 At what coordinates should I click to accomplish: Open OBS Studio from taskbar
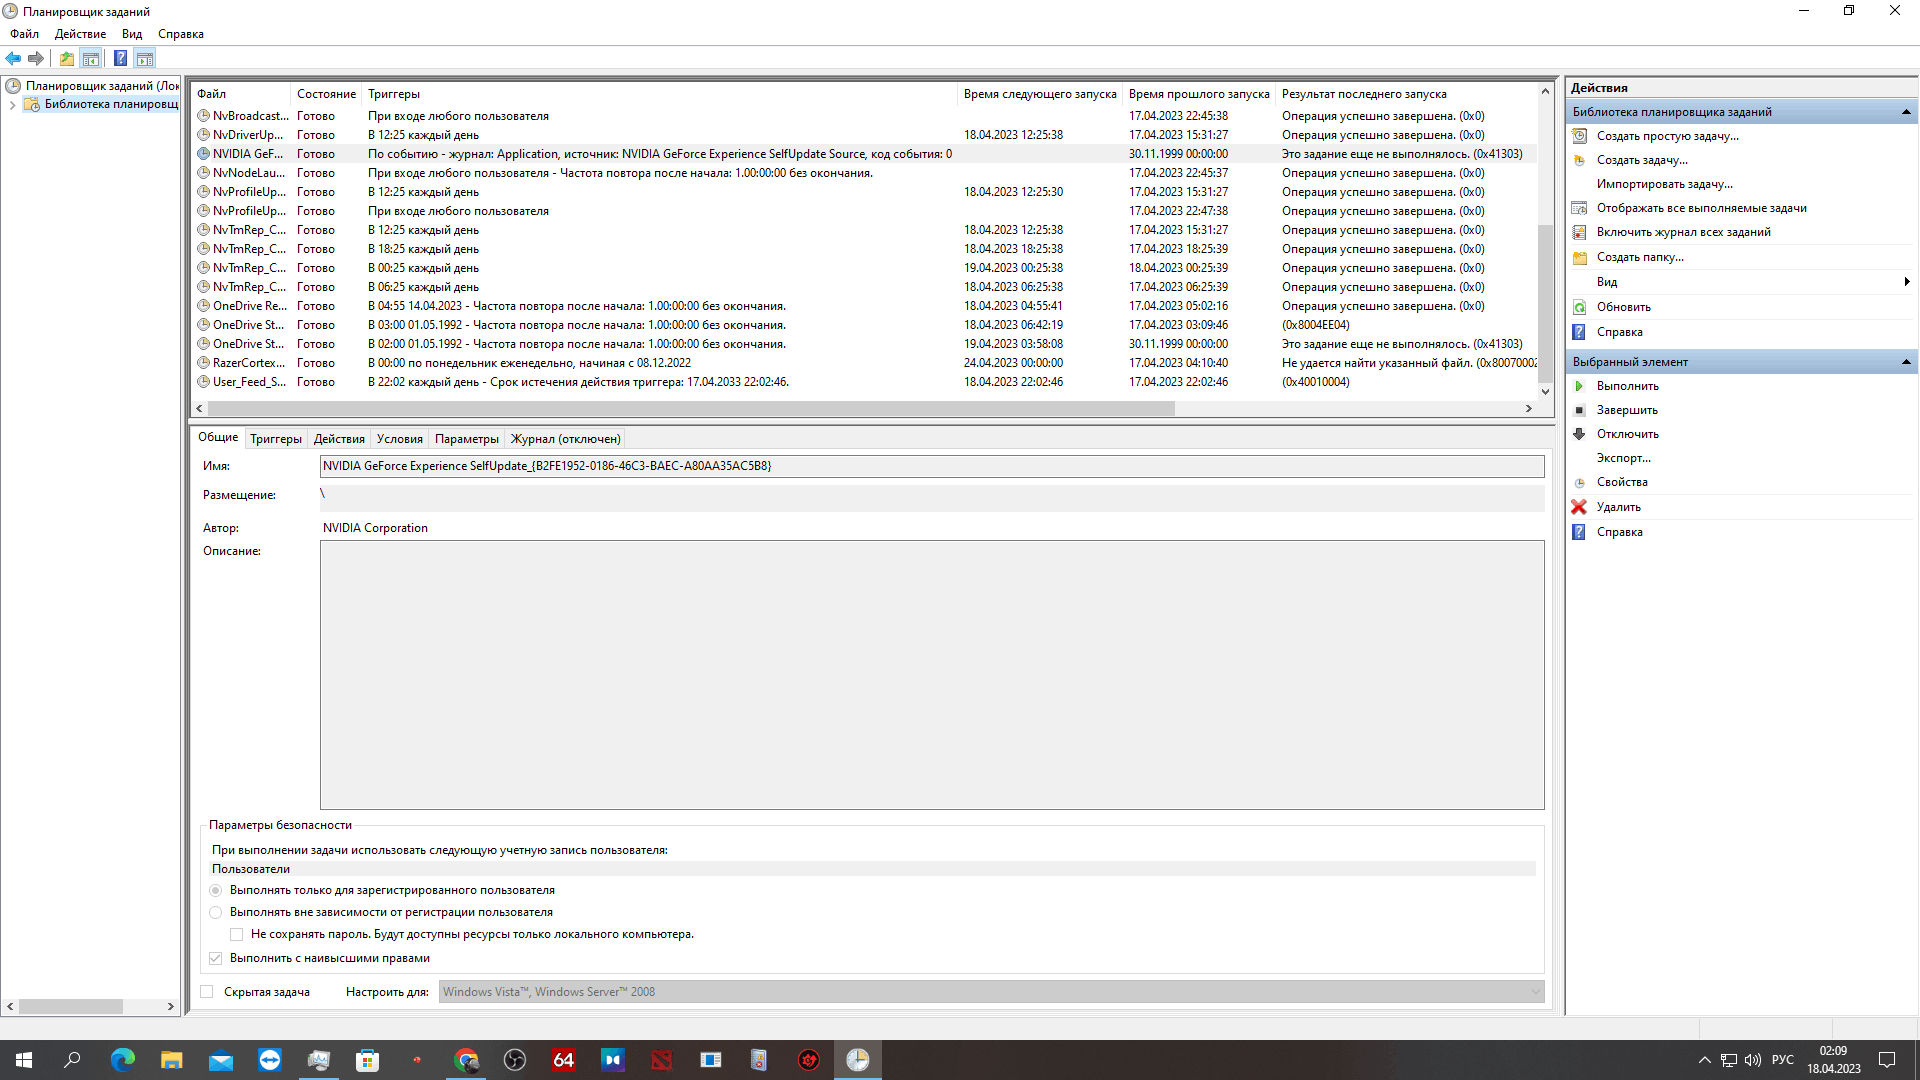pos(515,1060)
